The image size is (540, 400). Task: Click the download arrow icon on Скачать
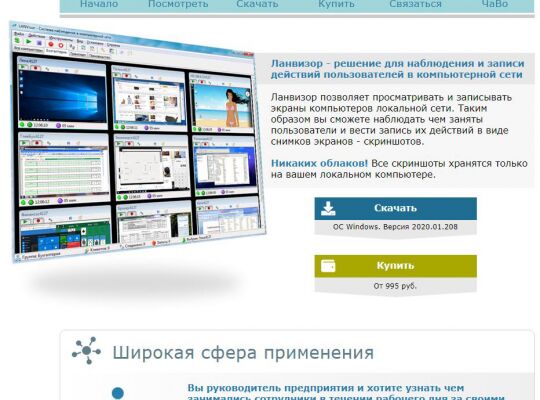[328, 208]
